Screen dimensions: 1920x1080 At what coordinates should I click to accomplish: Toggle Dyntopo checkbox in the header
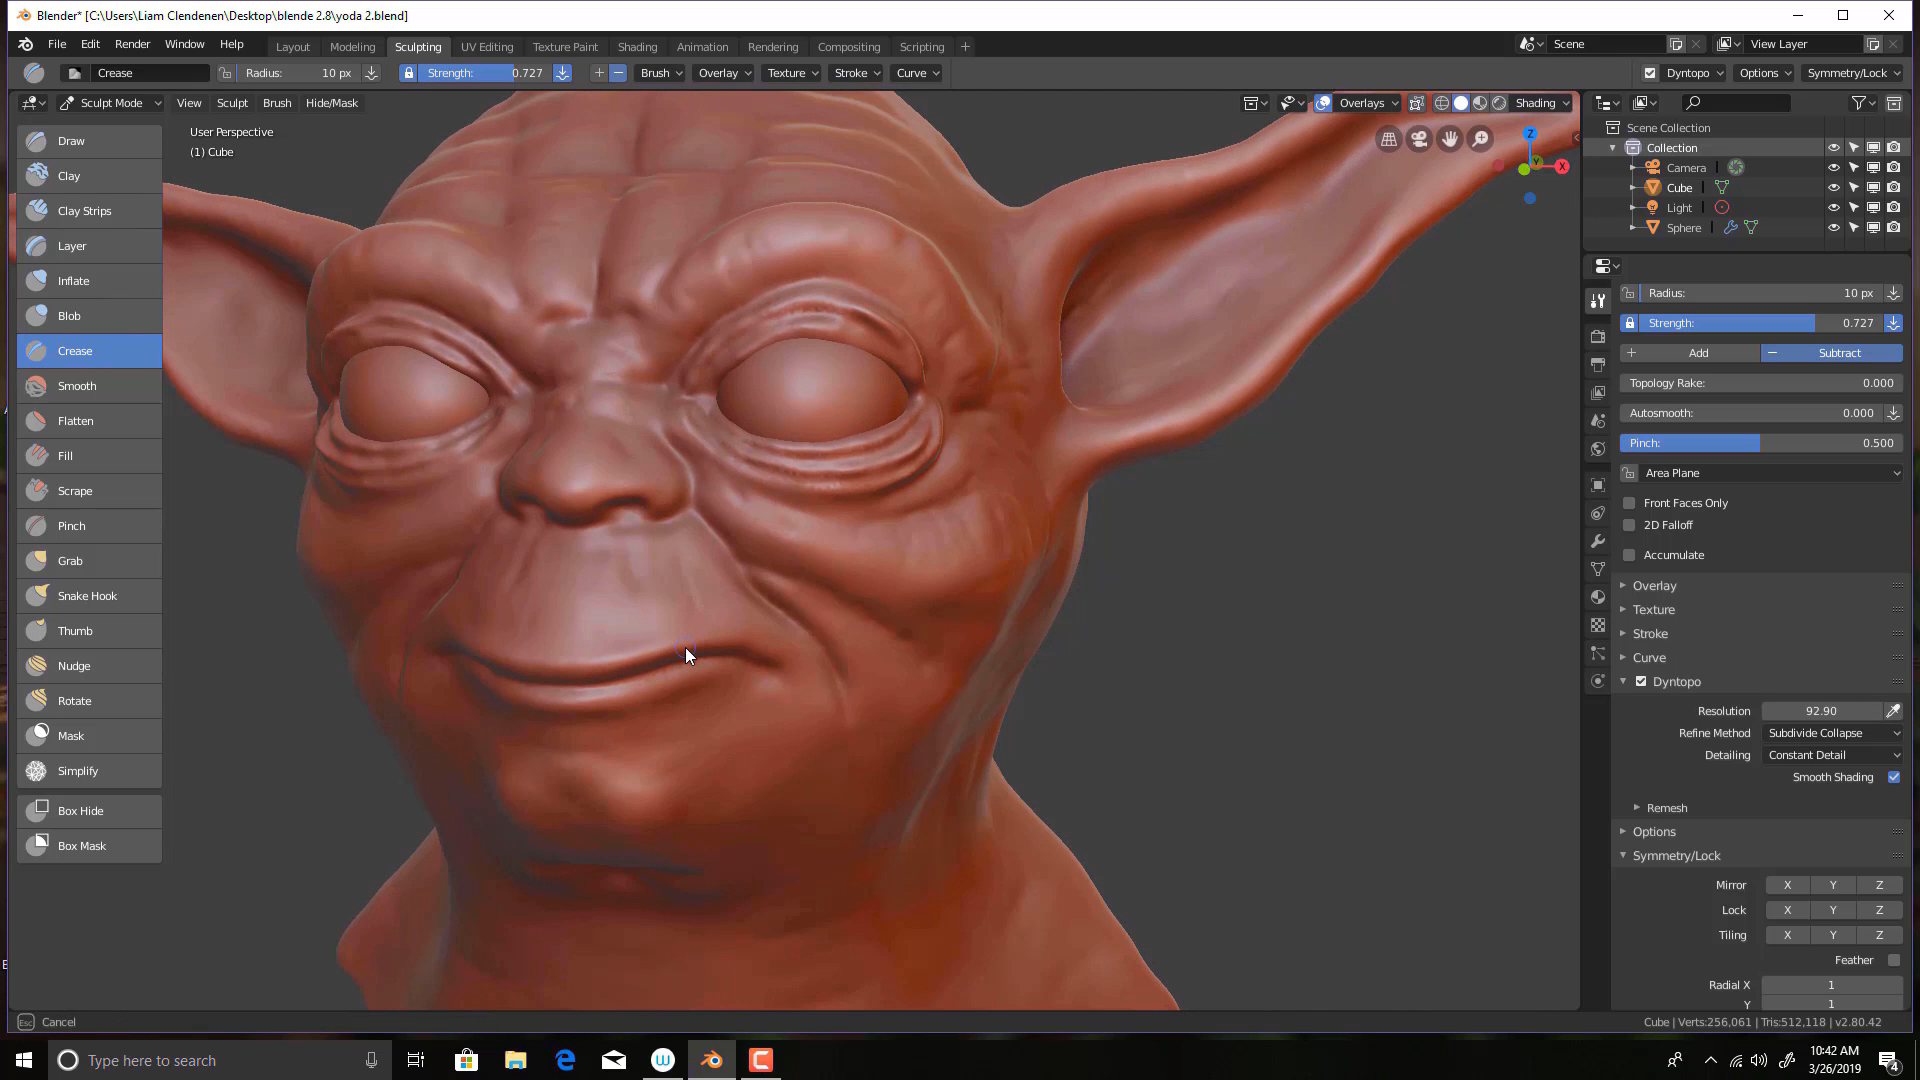1650,73
